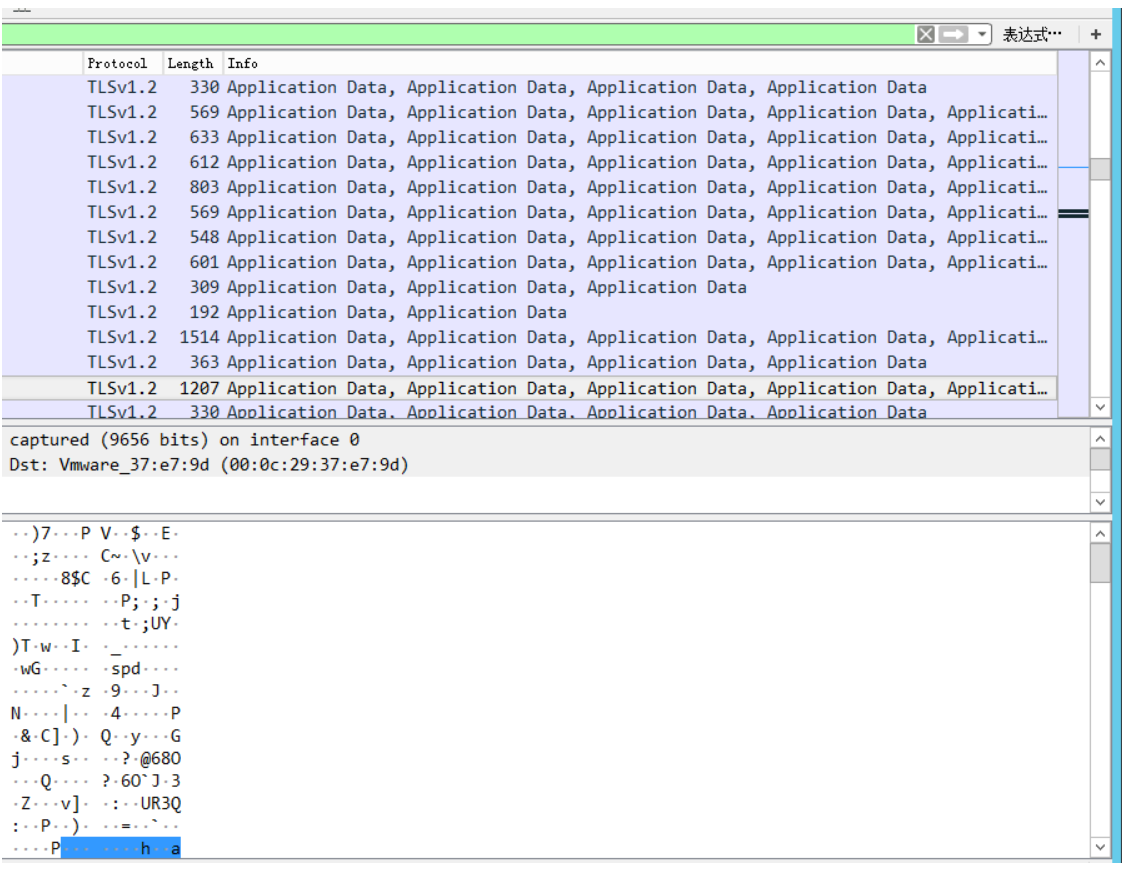Open the 表达式 expression dialog

(x=1032, y=35)
